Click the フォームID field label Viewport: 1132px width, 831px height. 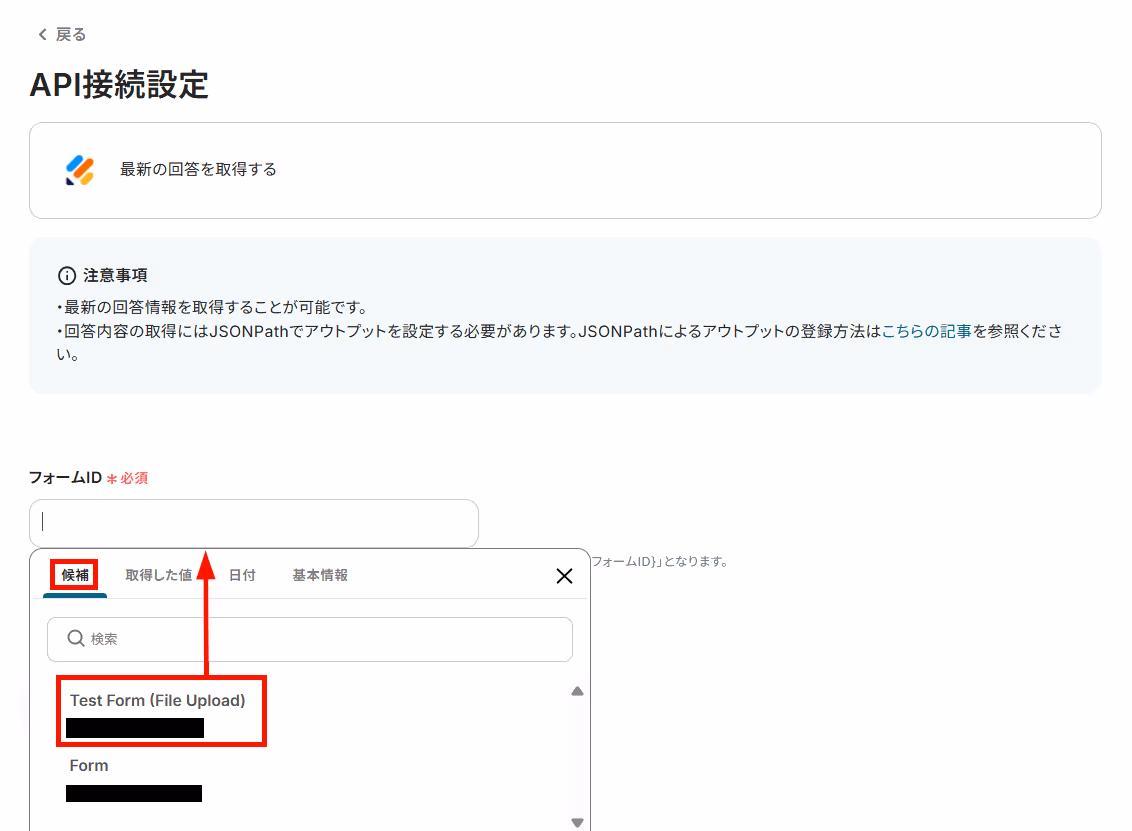[x=66, y=478]
